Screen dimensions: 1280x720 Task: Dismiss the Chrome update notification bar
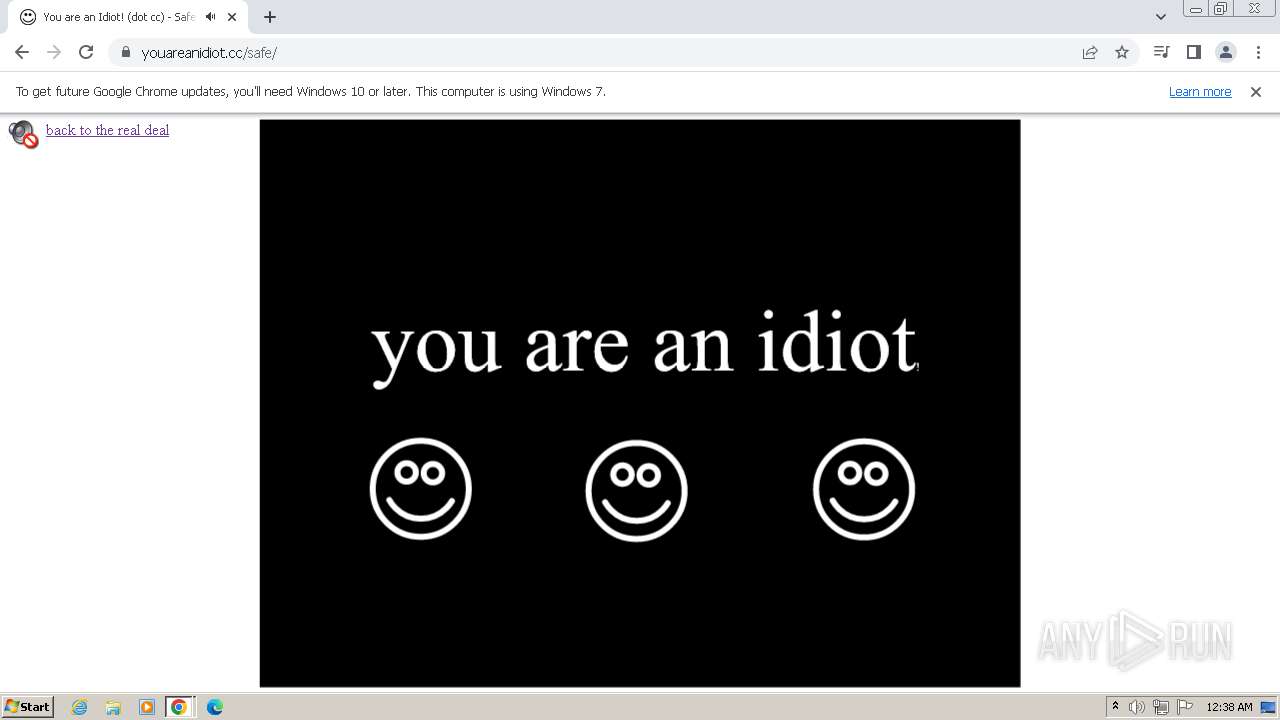pos(1256,91)
